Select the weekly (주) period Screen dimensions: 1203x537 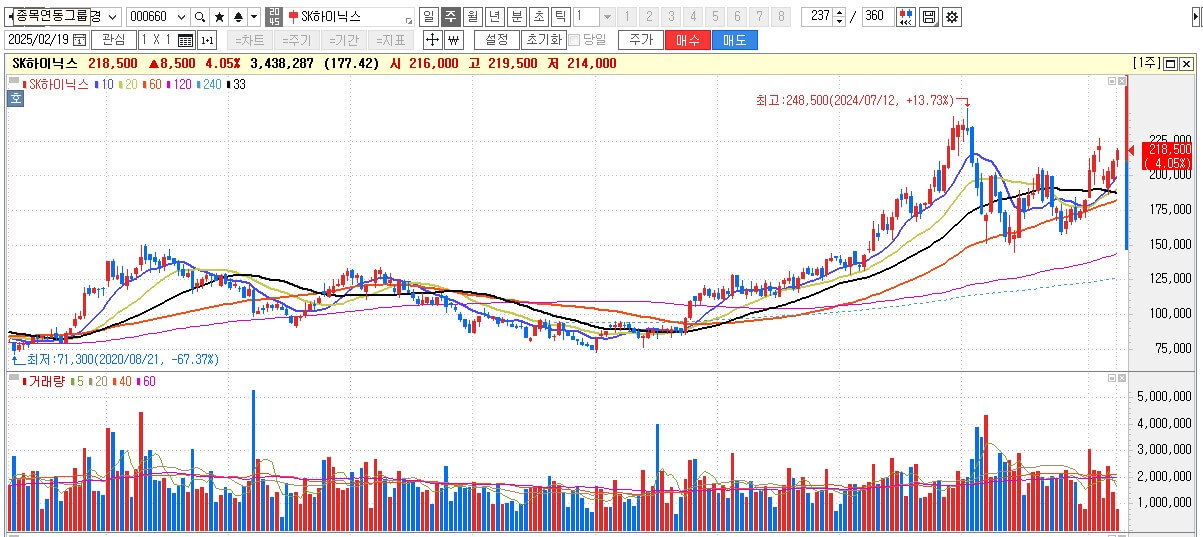click(x=451, y=17)
